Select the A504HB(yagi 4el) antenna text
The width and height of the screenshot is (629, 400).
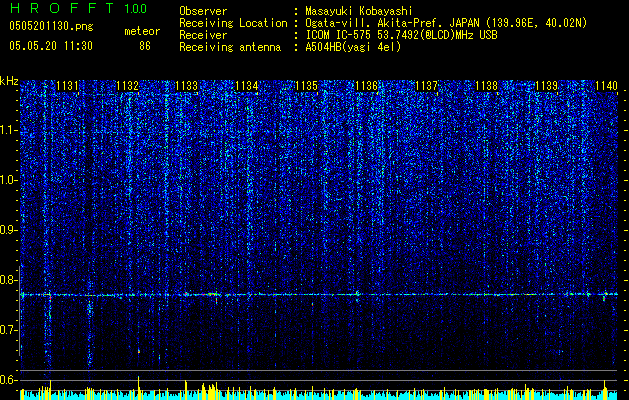click(x=353, y=47)
